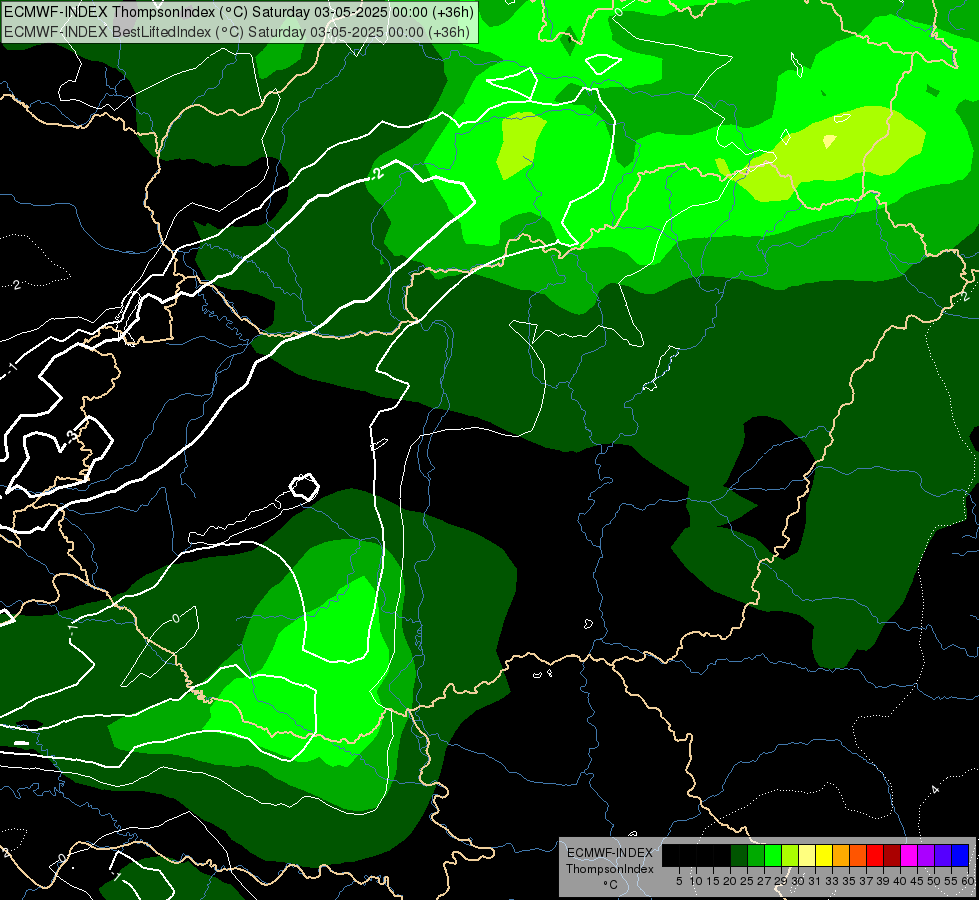
Task: Click the ThompsonIndex title line in header
Action: point(239,12)
